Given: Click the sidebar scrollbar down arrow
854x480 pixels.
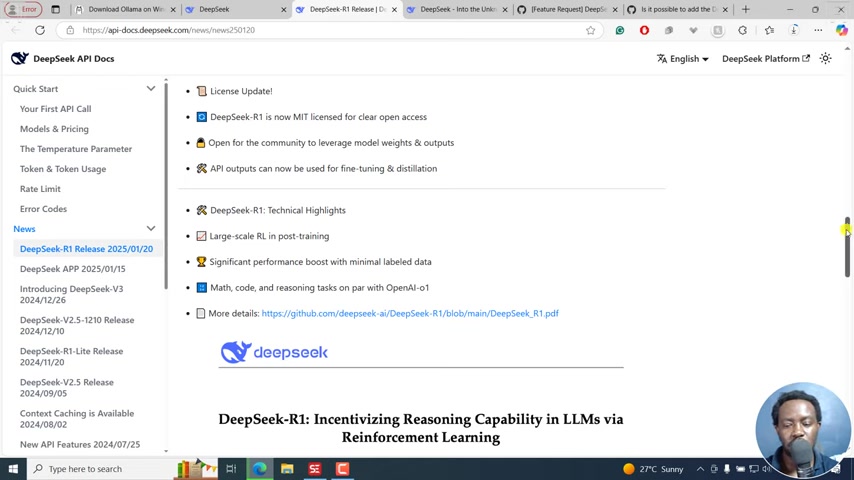Looking at the screenshot, I should (x=166, y=451).
